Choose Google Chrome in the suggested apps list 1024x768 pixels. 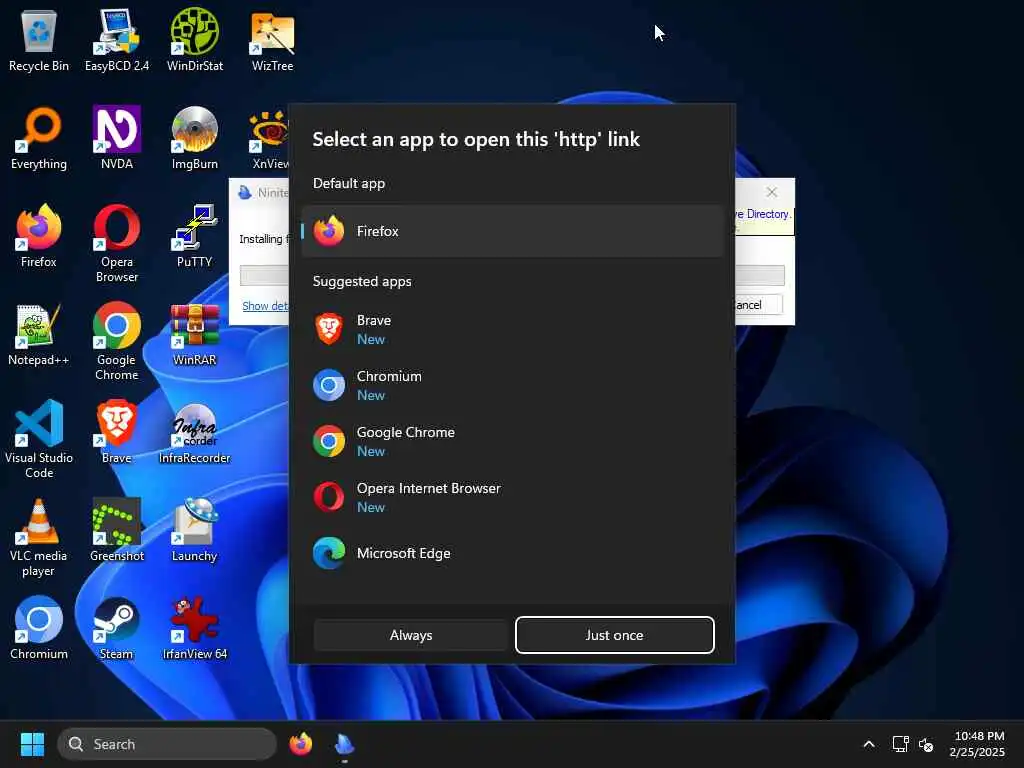(x=513, y=441)
